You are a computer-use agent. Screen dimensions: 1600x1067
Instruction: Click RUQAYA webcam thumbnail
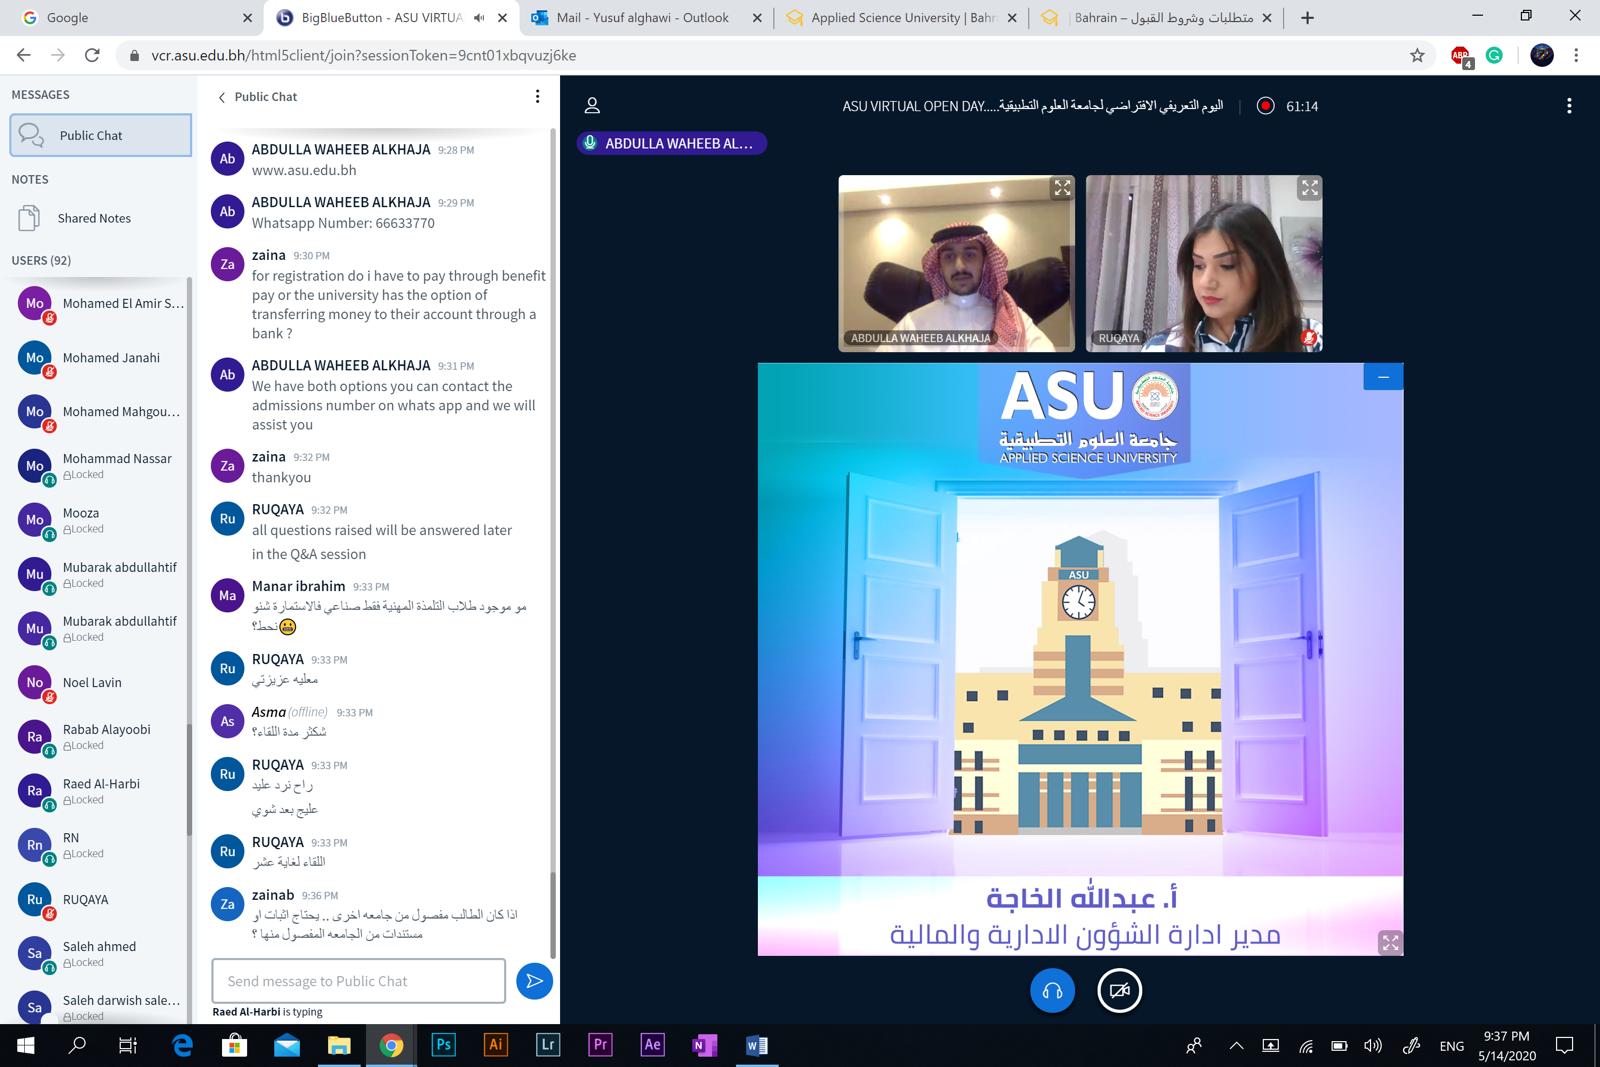1204,264
